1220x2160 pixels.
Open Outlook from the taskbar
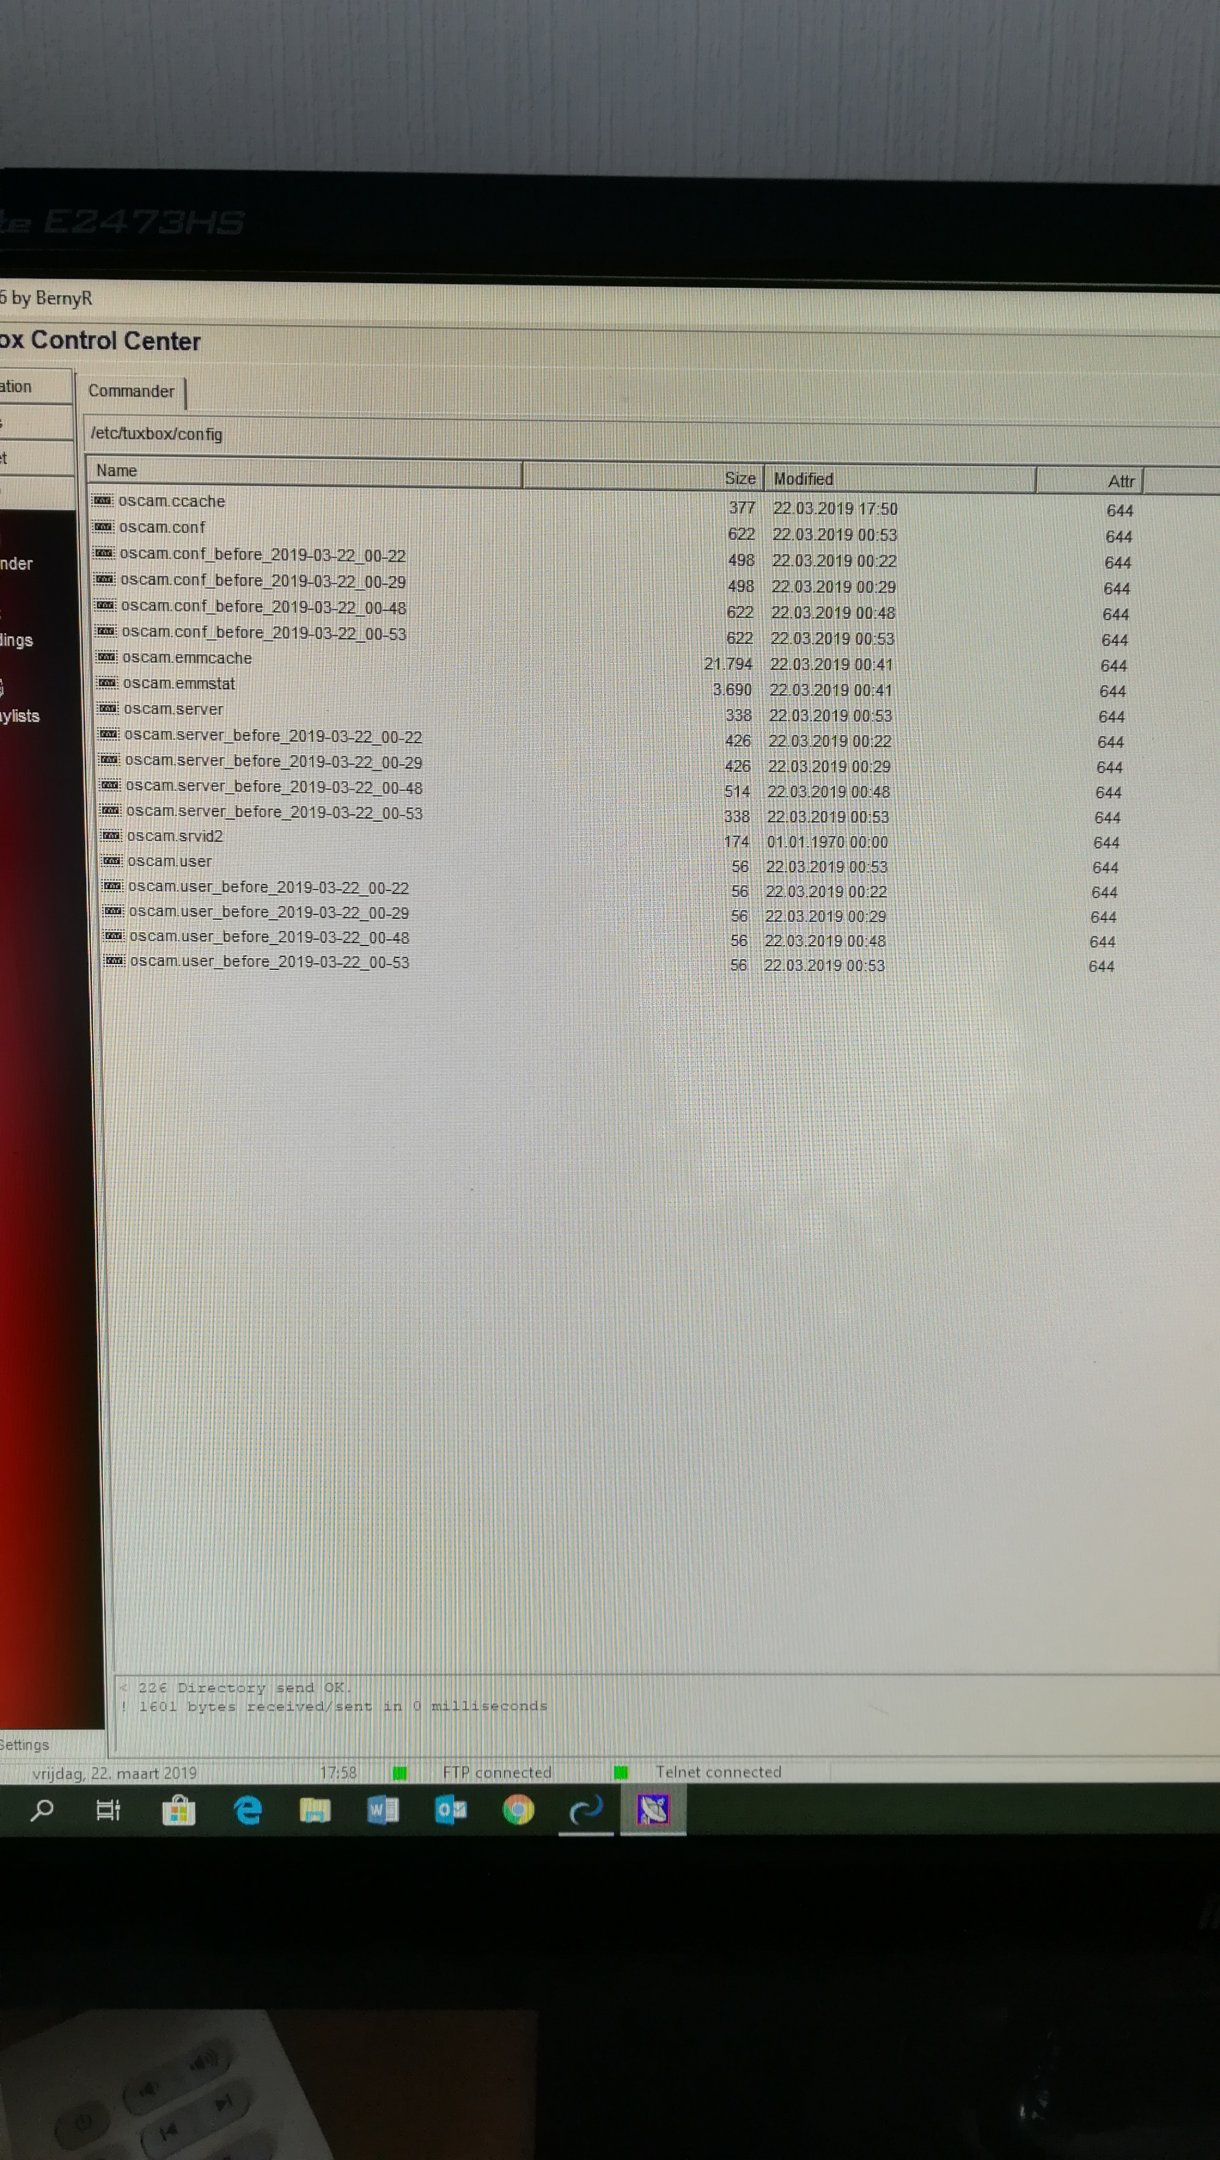coord(450,1810)
